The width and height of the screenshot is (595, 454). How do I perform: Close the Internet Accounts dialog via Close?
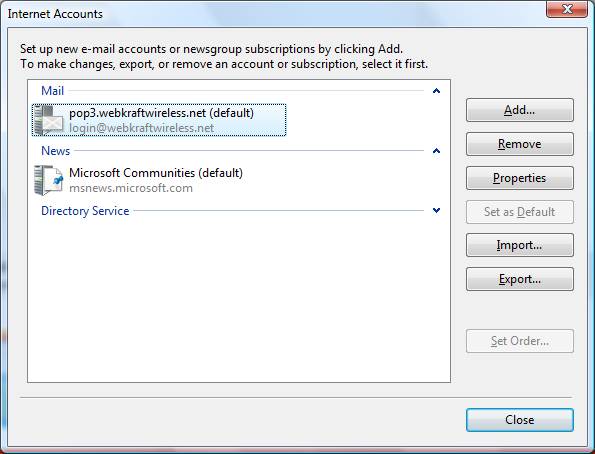coord(519,420)
